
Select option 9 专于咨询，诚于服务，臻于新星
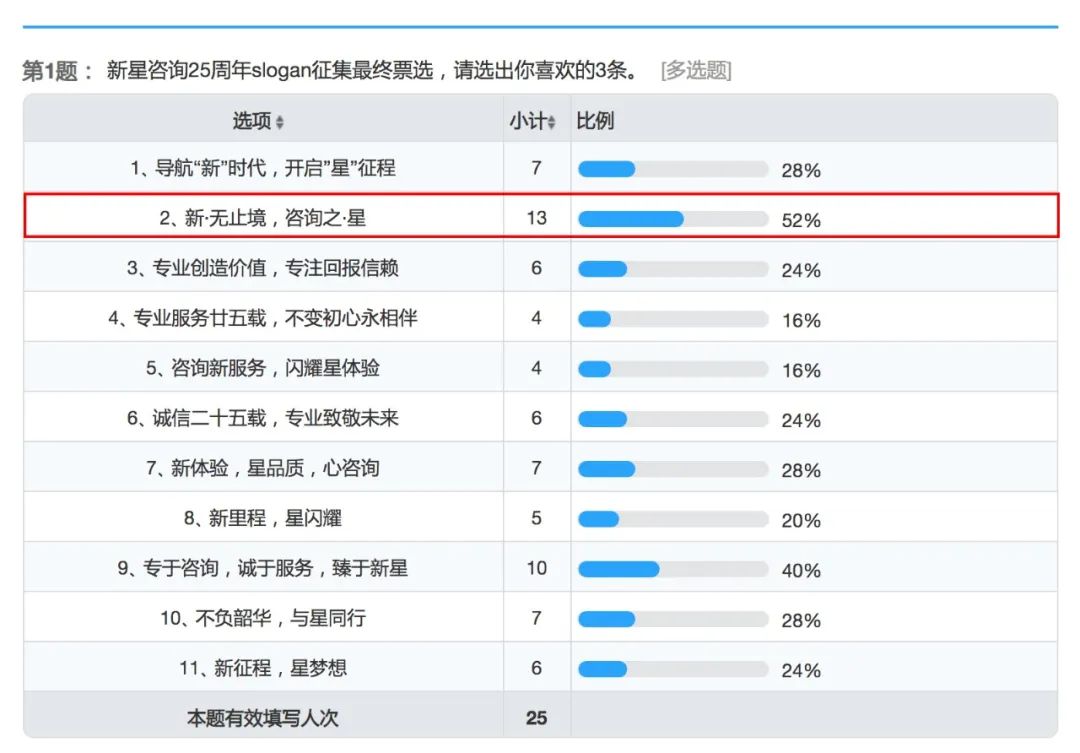click(263, 568)
